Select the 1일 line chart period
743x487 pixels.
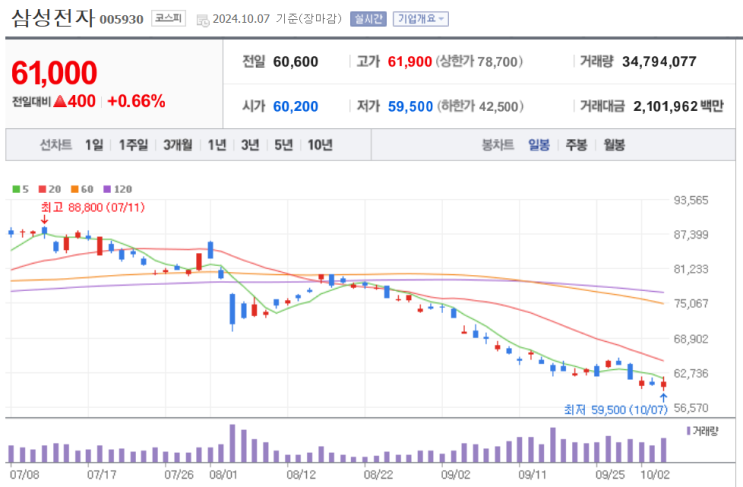pos(94,144)
